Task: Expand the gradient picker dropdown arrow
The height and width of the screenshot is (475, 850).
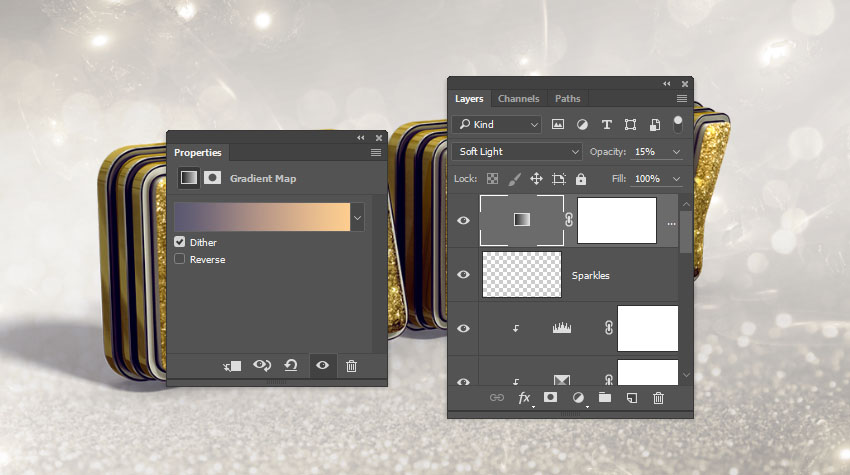Action: tap(358, 217)
